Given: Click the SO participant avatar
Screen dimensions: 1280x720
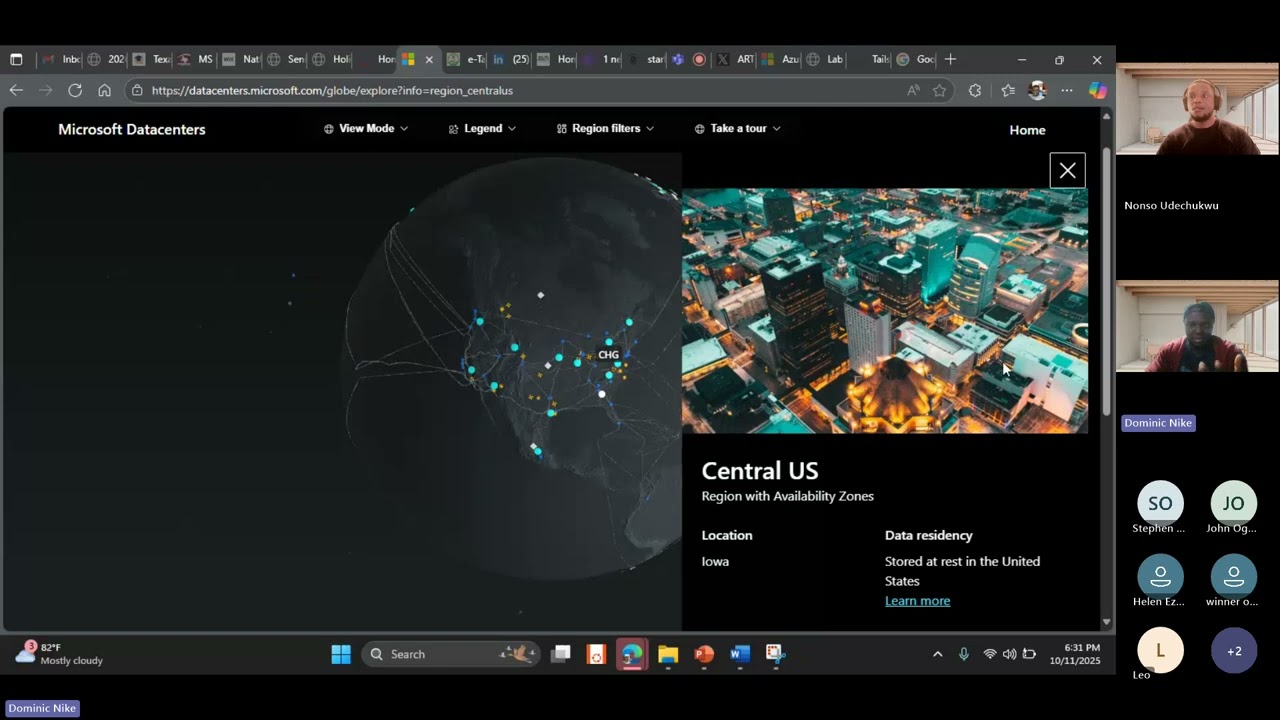Looking at the screenshot, I should click(x=1160, y=503).
